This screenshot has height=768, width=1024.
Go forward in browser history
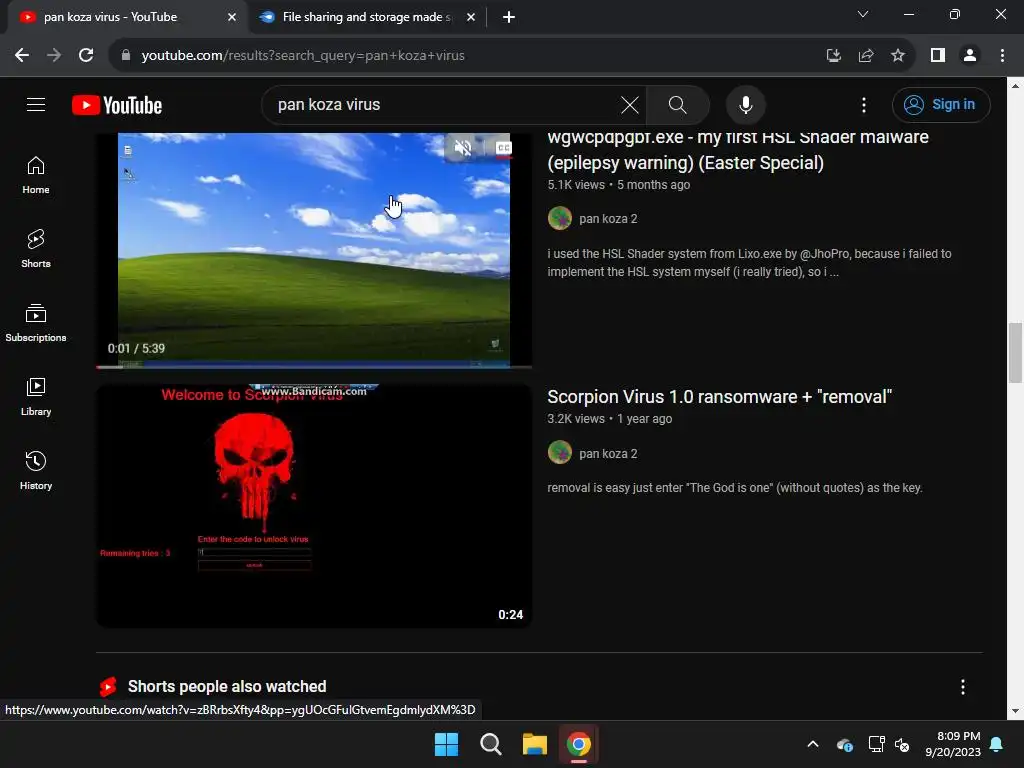pyautogui.click(x=54, y=56)
